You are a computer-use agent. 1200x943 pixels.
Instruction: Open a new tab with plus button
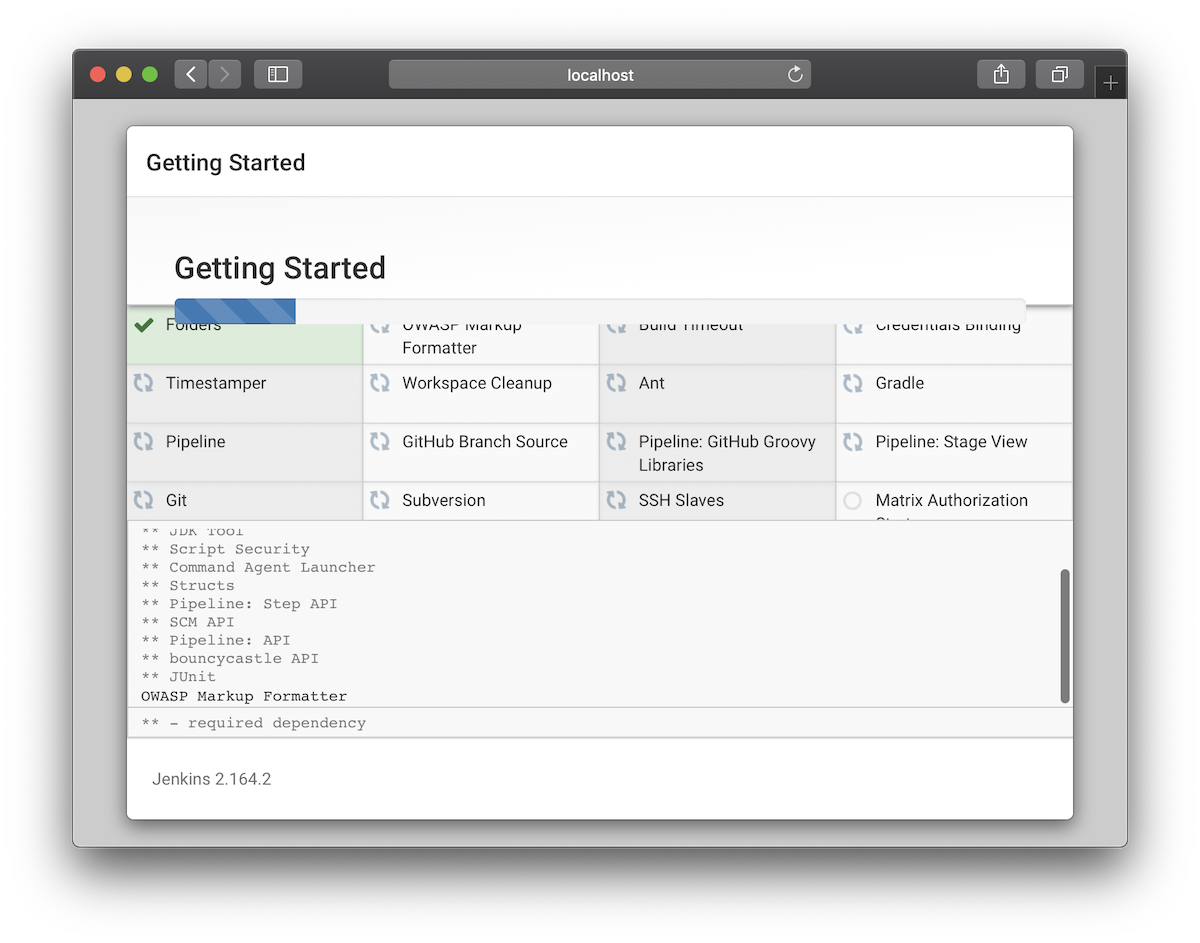coord(1110,83)
